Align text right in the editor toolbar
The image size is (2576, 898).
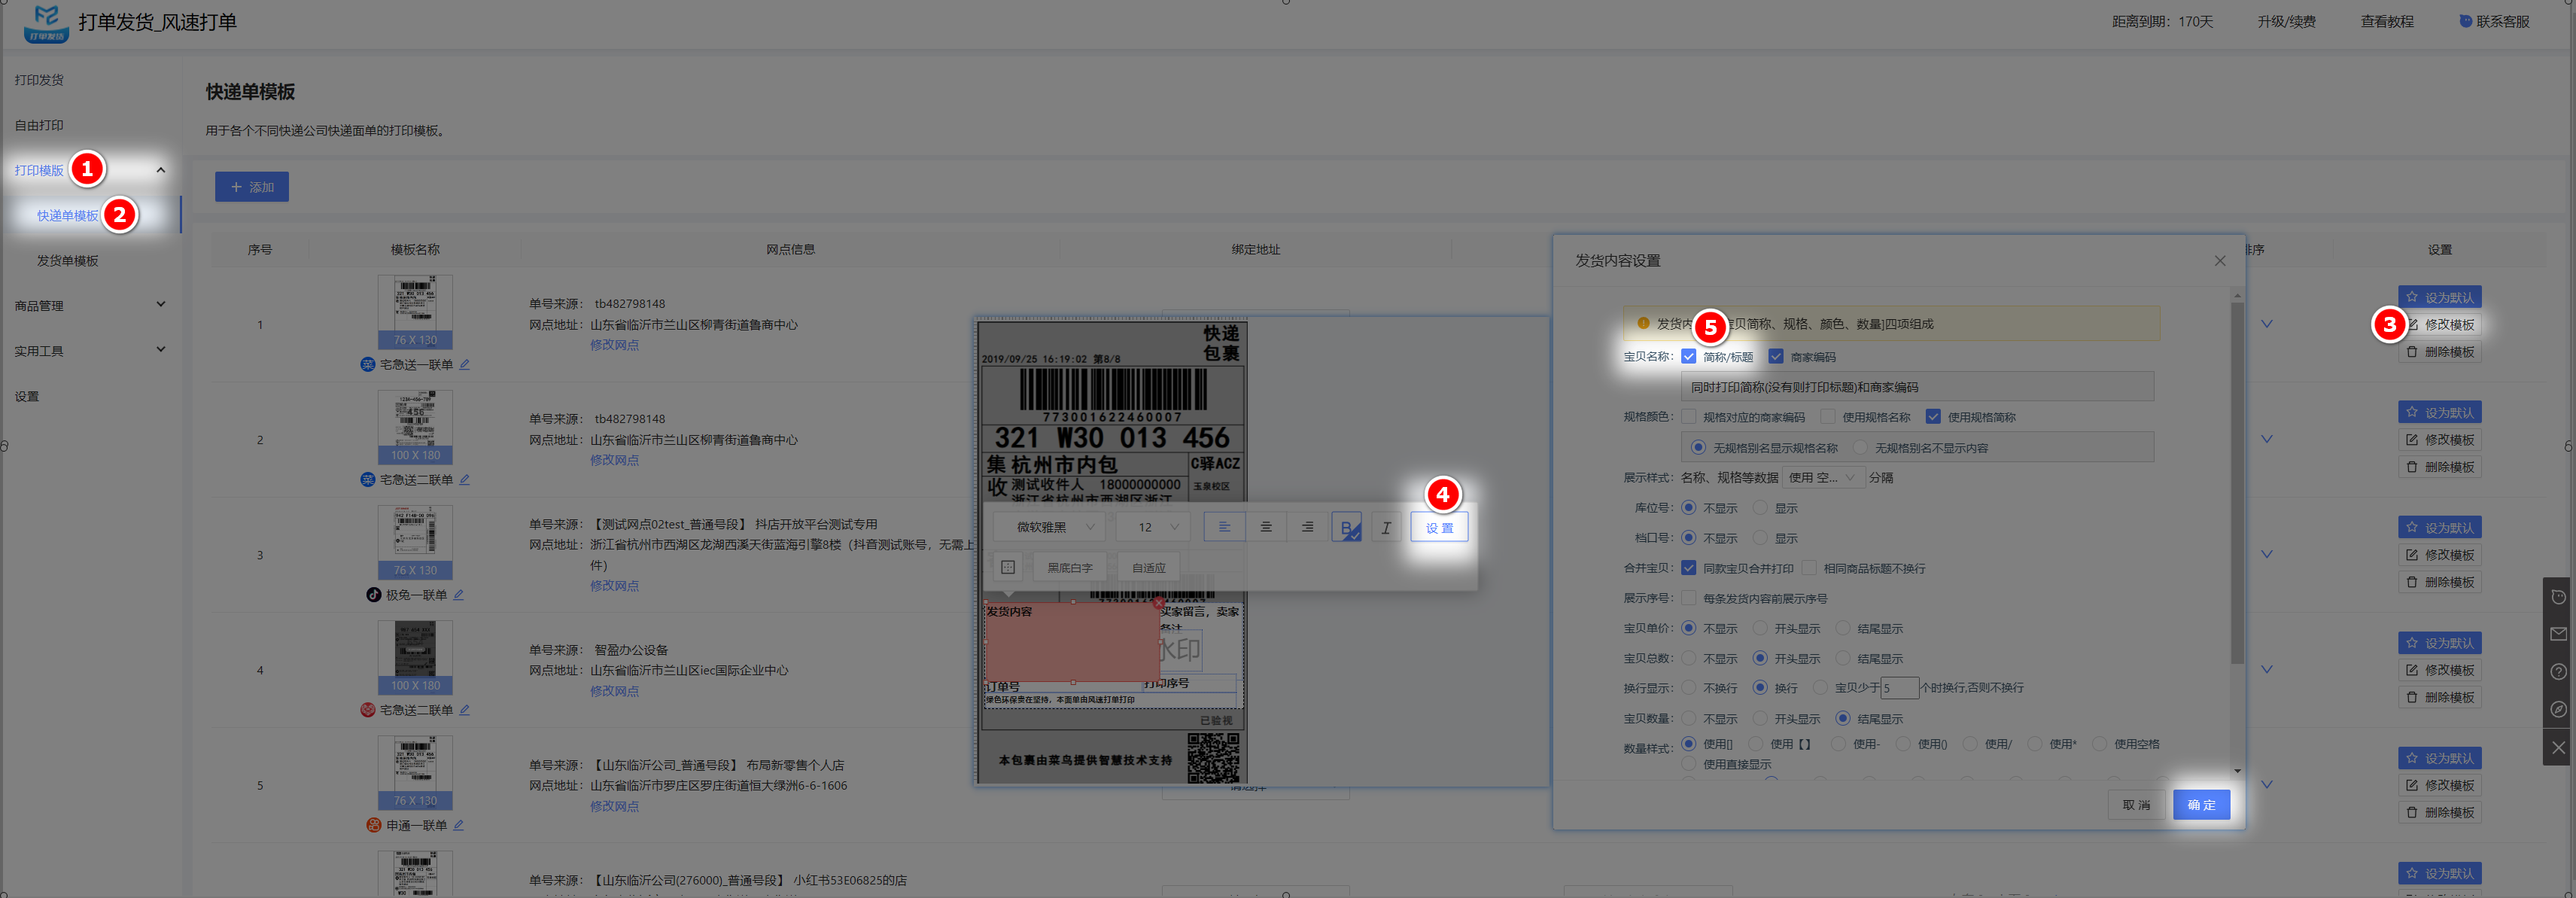tap(1307, 527)
